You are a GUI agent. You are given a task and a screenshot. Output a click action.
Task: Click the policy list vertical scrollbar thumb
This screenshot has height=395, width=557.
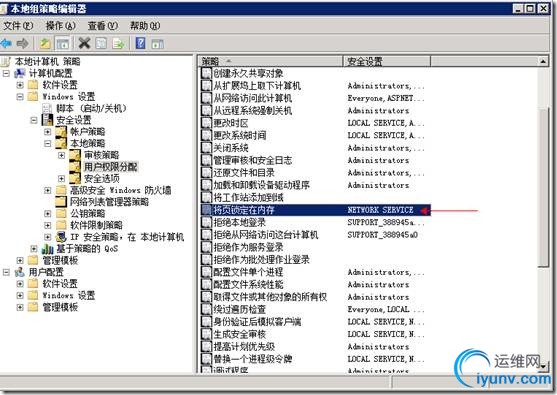543,188
